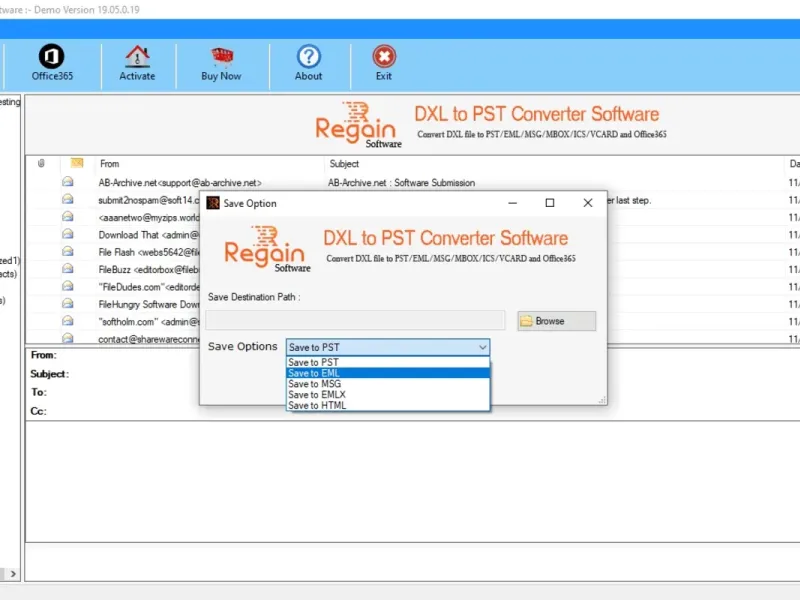Click the red Exit icon

point(384,56)
